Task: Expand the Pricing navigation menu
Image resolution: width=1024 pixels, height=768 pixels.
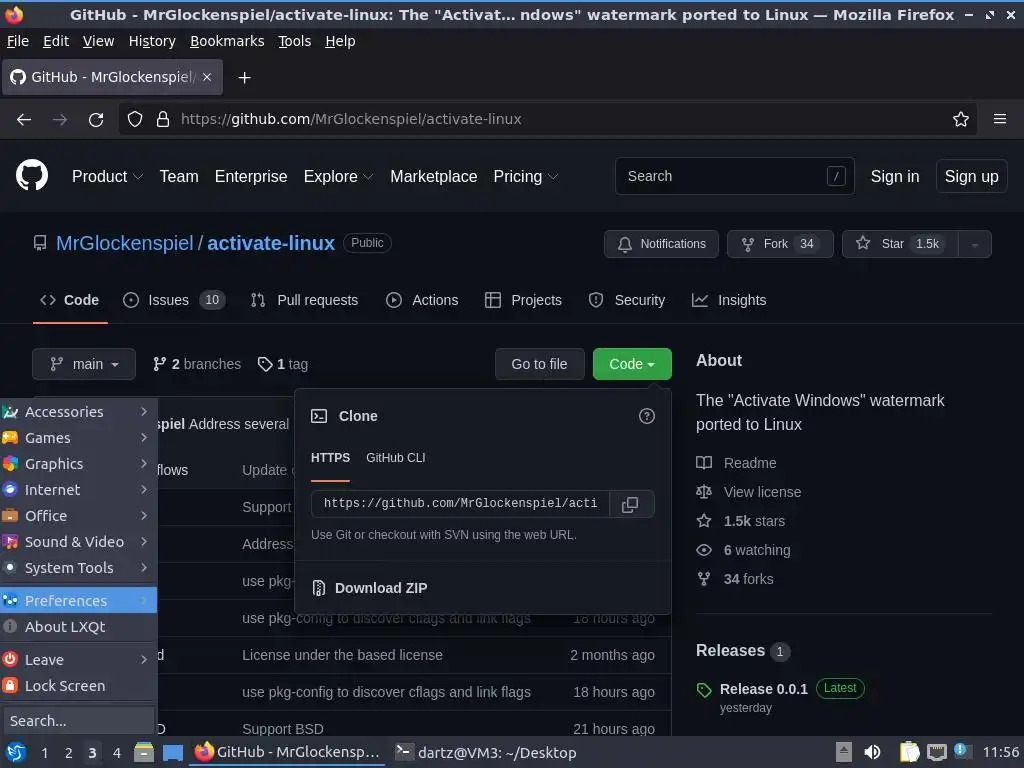Action: 526,176
